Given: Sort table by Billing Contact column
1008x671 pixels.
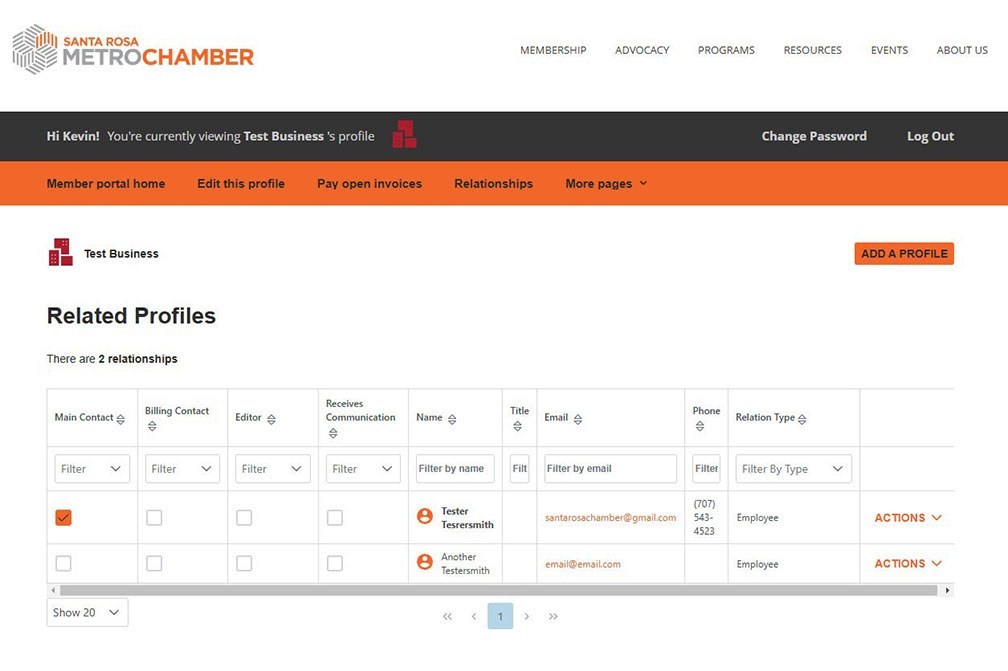Looking at the screenshot, I should point(152,426).
